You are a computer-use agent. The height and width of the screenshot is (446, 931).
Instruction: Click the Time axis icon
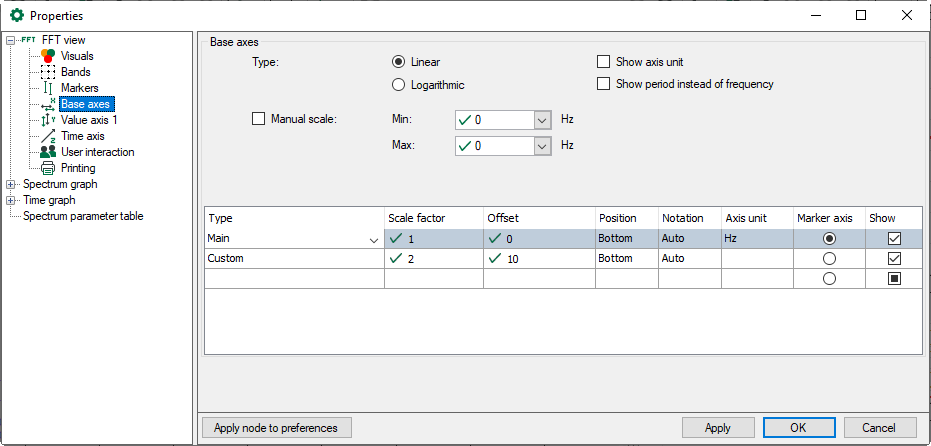[x=47, y=136]
